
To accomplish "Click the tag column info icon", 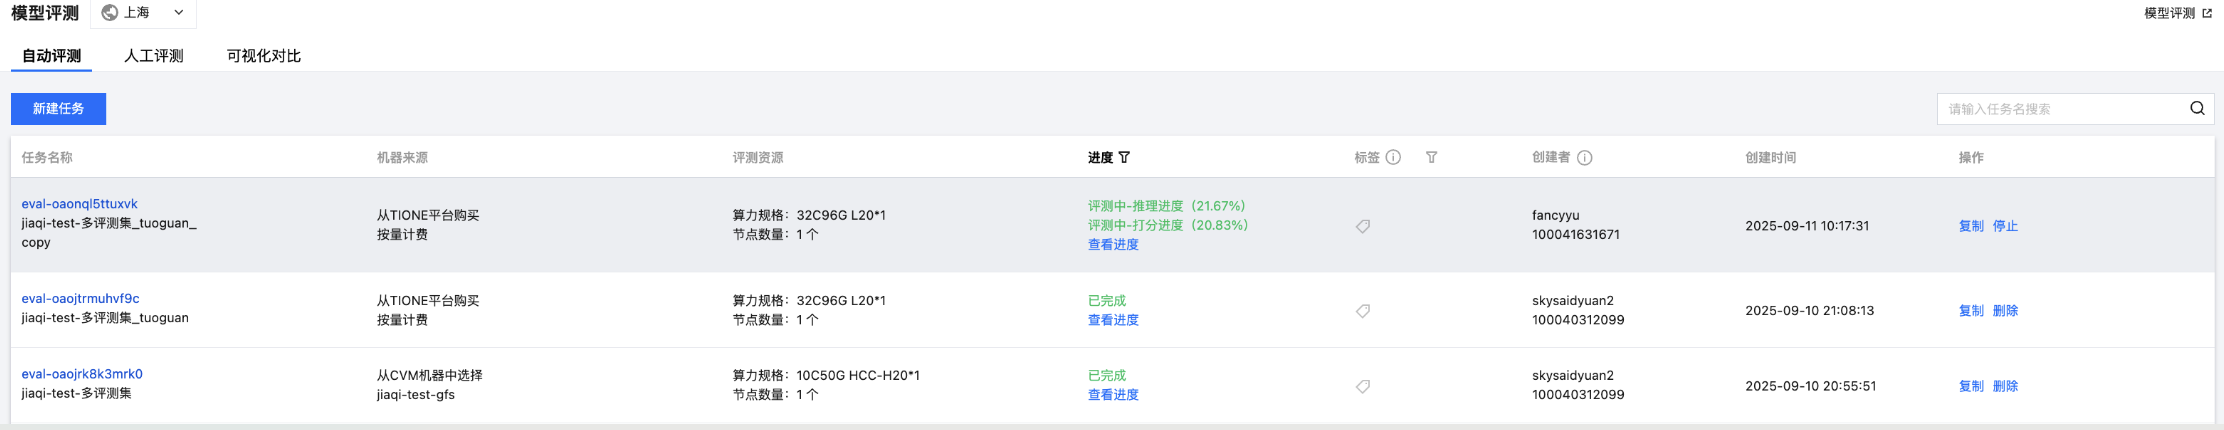I will tap(1393, 158).
